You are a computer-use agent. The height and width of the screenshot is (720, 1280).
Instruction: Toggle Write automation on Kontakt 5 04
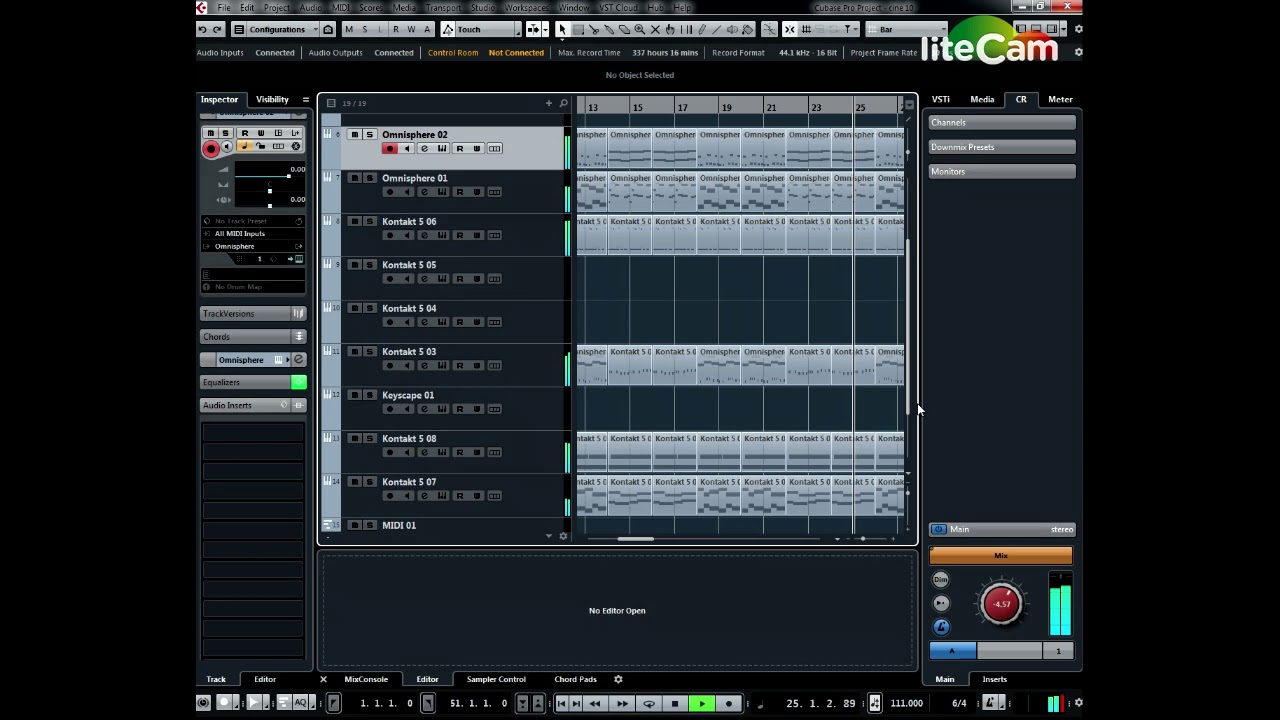[477, 322]
